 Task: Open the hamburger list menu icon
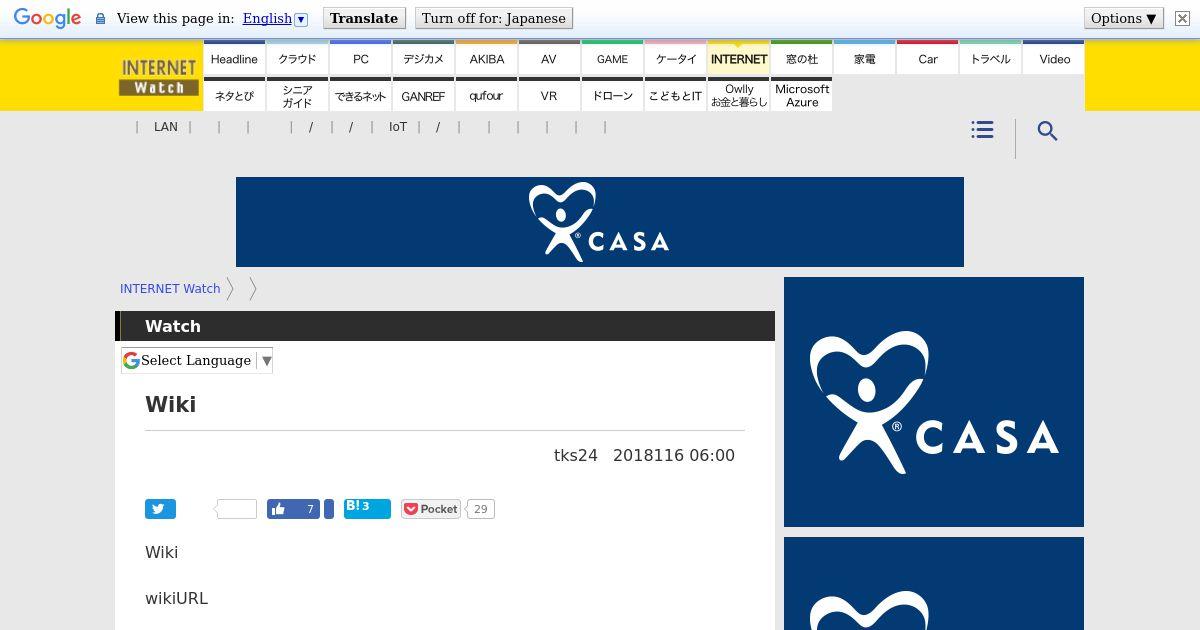(982, 130)
